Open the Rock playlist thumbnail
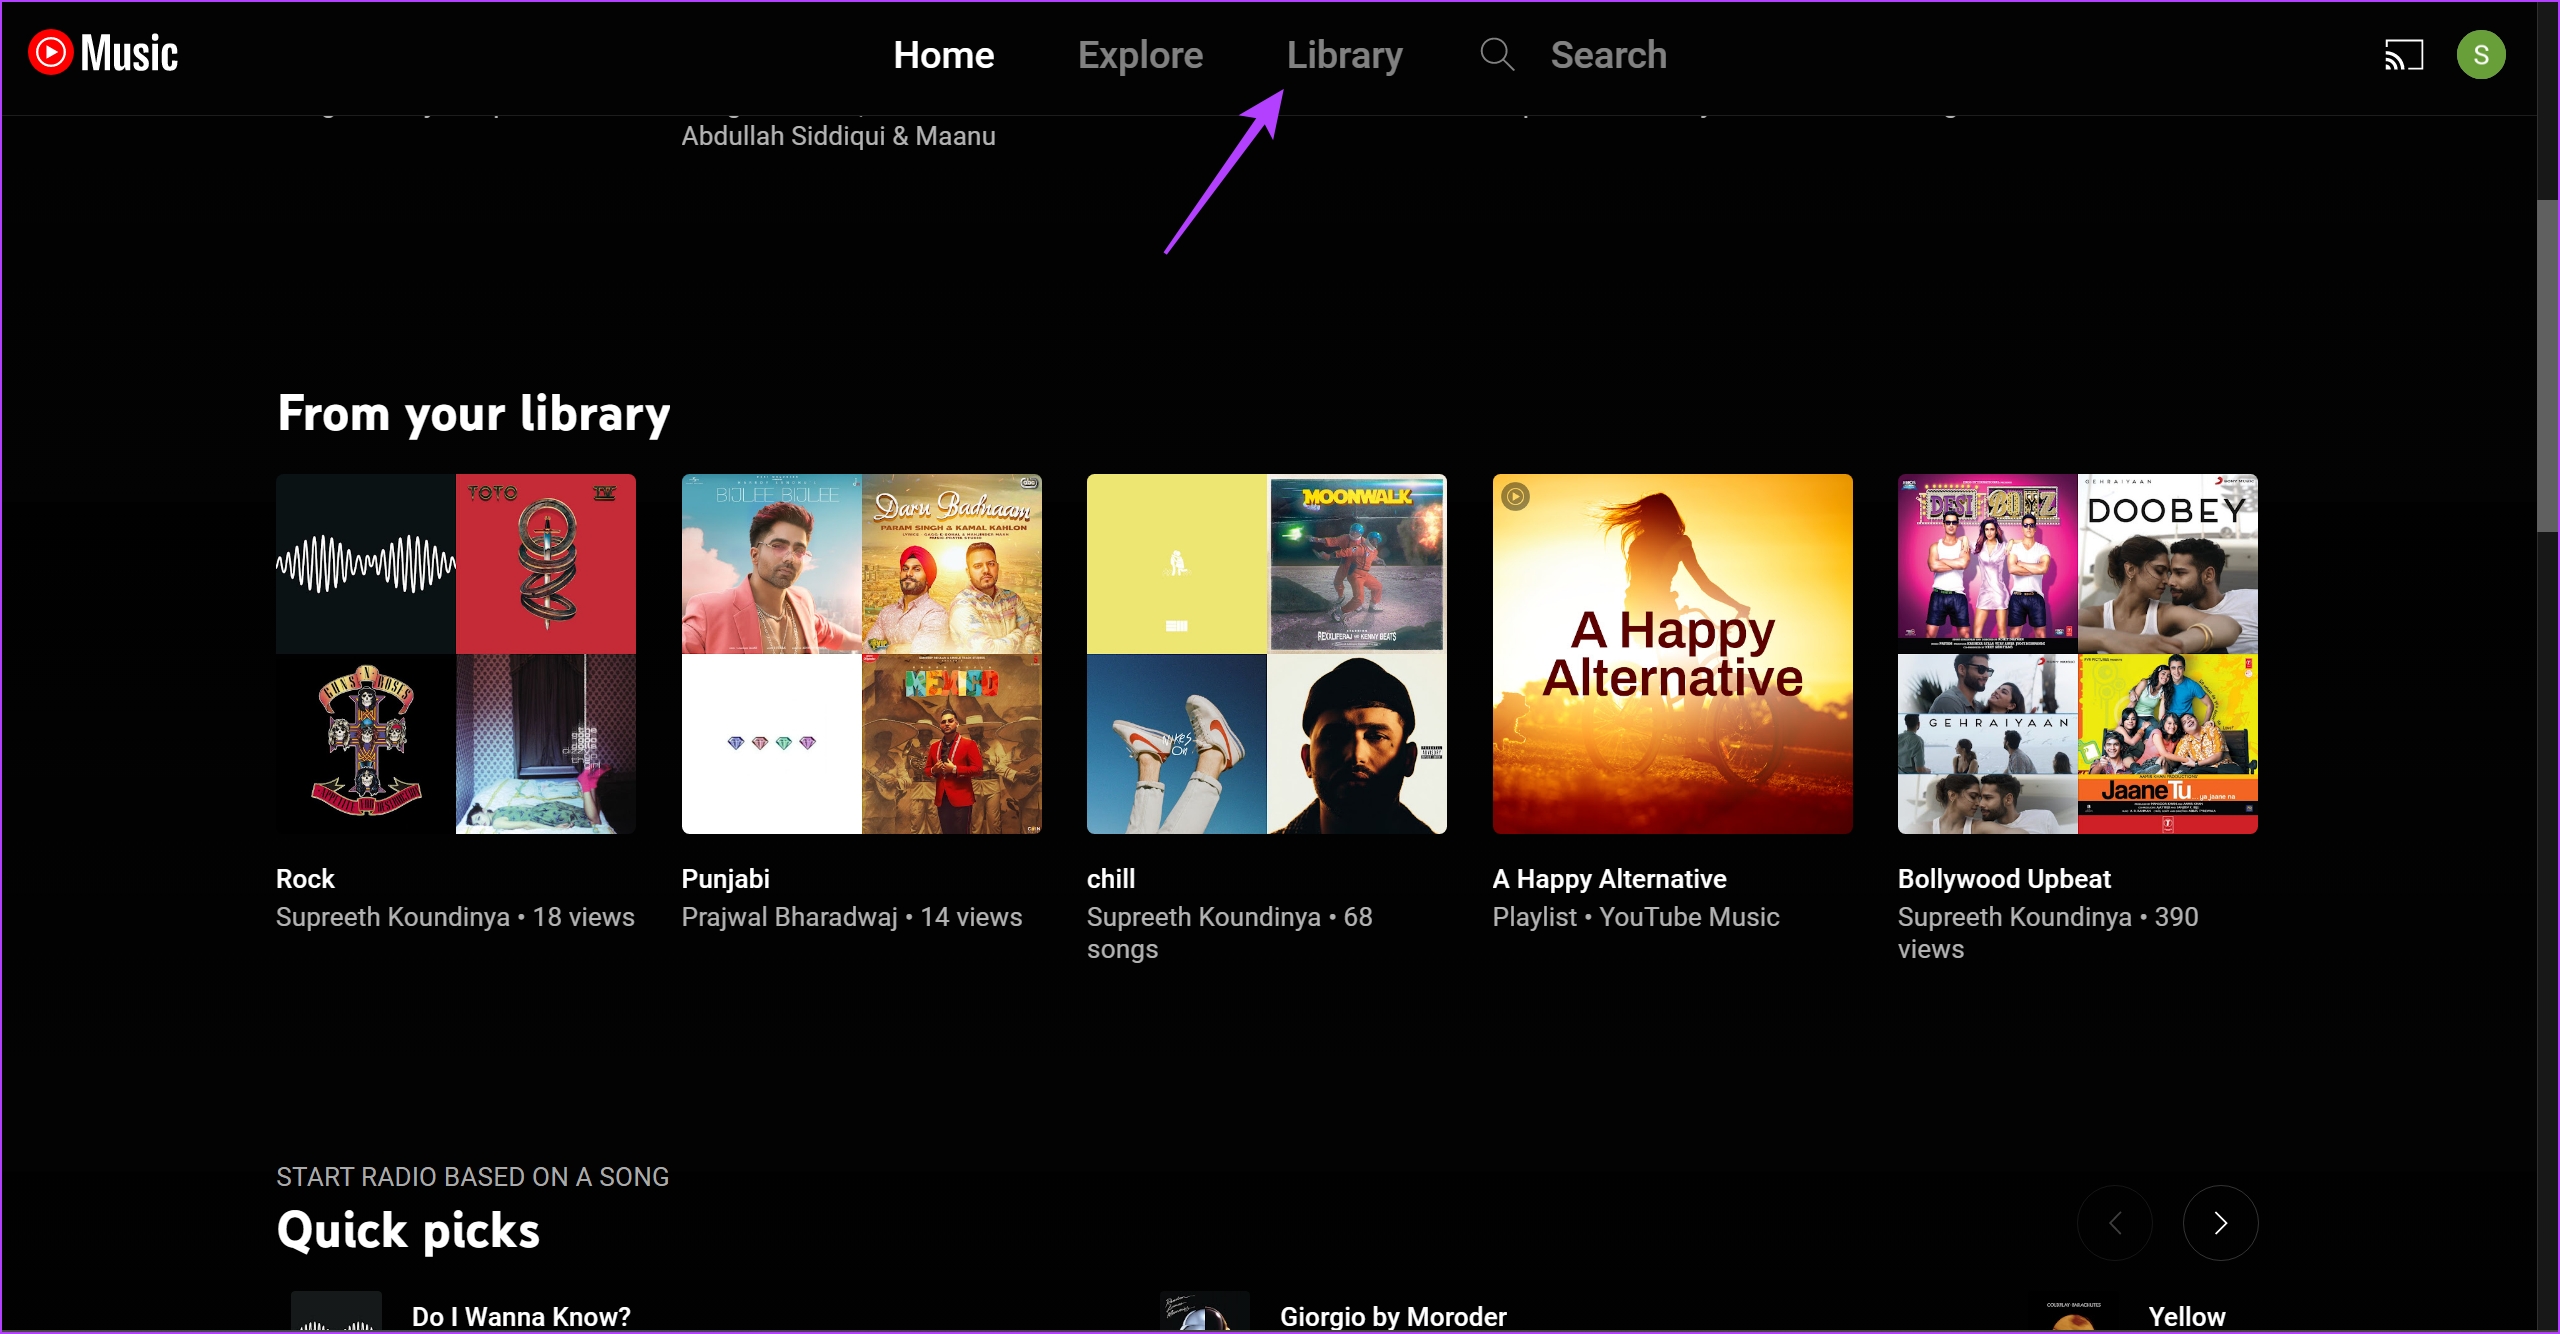The height and width of the screenshot is (1334, 2560). [x=456, y=654]
